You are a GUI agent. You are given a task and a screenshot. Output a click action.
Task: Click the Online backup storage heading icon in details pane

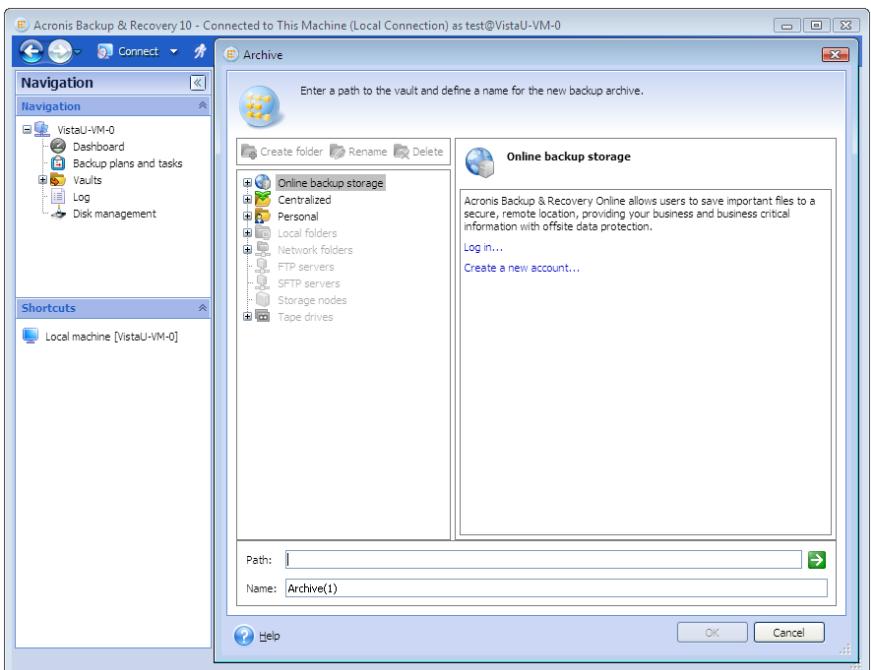tap(480, 162)
